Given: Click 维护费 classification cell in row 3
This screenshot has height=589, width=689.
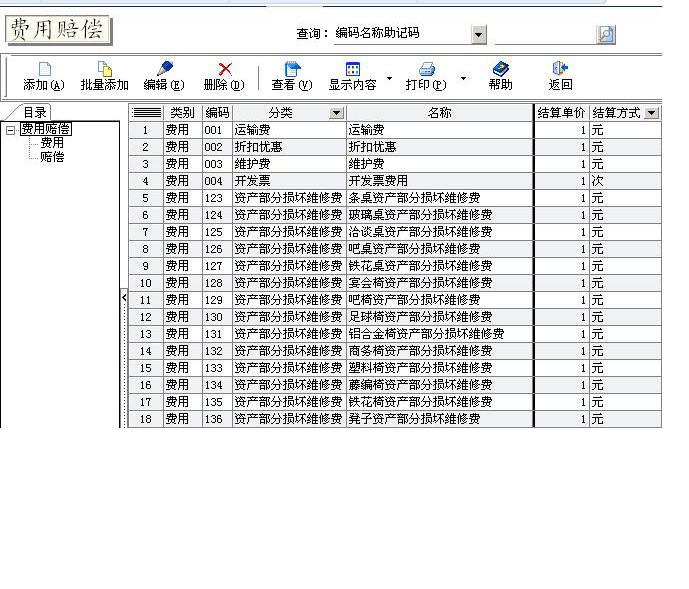Looking at the screenshot, I should point(290,164).
